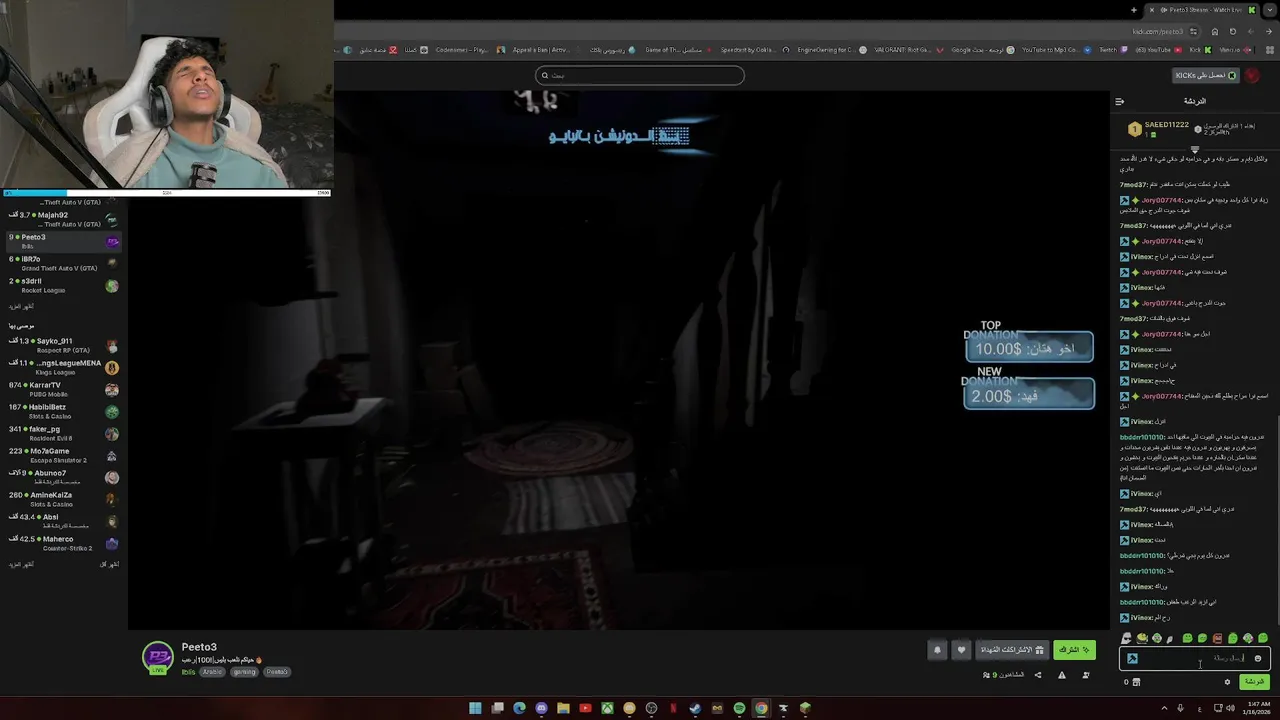Click Absi channel avatar
Screen dimensions: 1280x720
tap(112, 522)
